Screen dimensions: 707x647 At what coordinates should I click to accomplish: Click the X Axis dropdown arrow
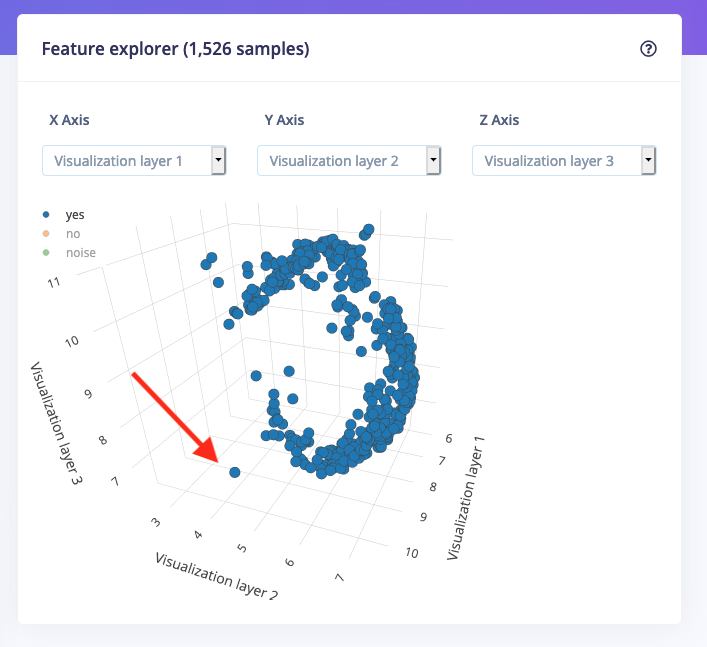tap(218, 160)
